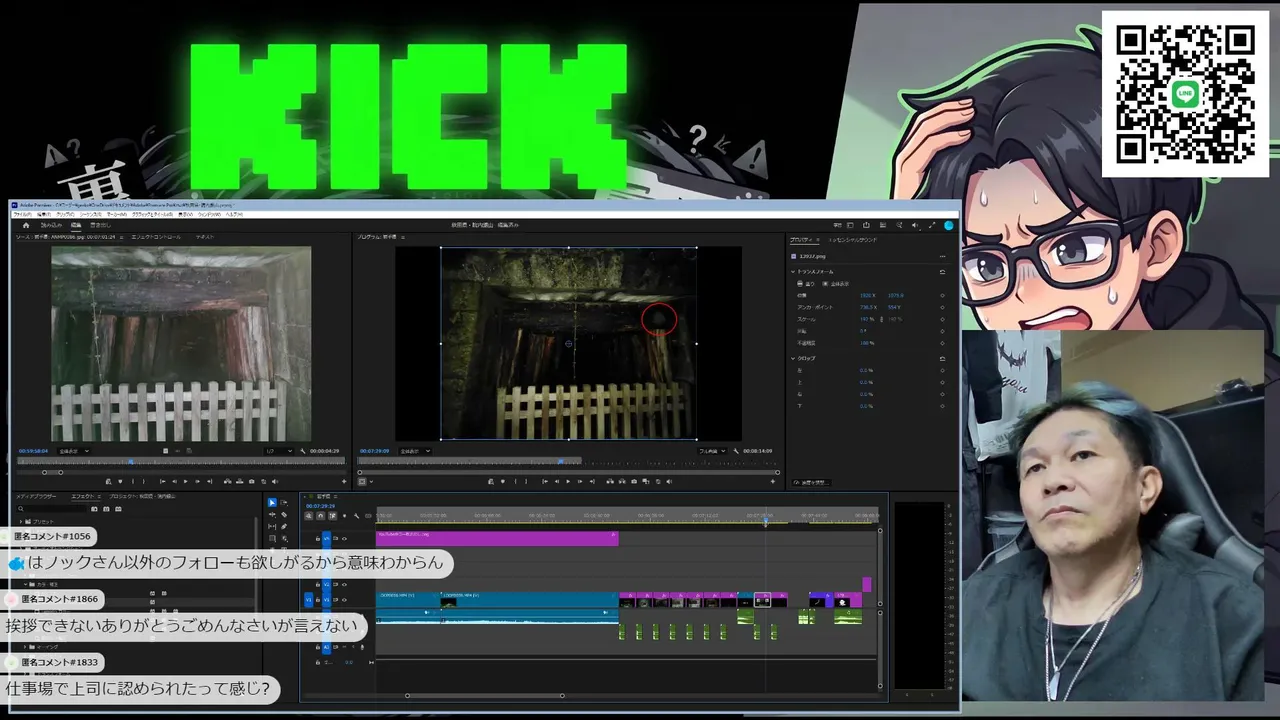Toggle V1 source patching indicator
The height and width of the screenshot is (720, 1280).
click(309, 600)
